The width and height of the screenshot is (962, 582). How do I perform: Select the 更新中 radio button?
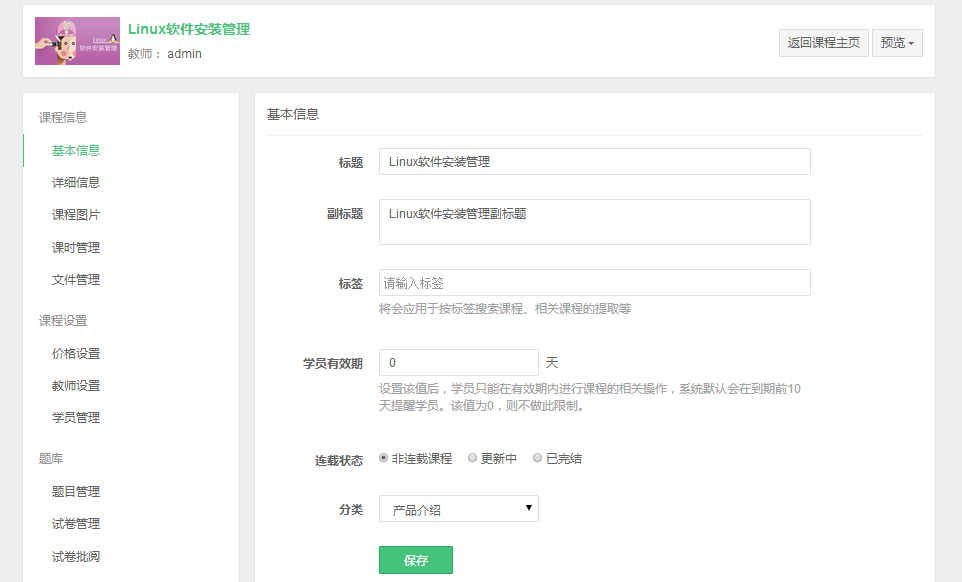point(472,458)
